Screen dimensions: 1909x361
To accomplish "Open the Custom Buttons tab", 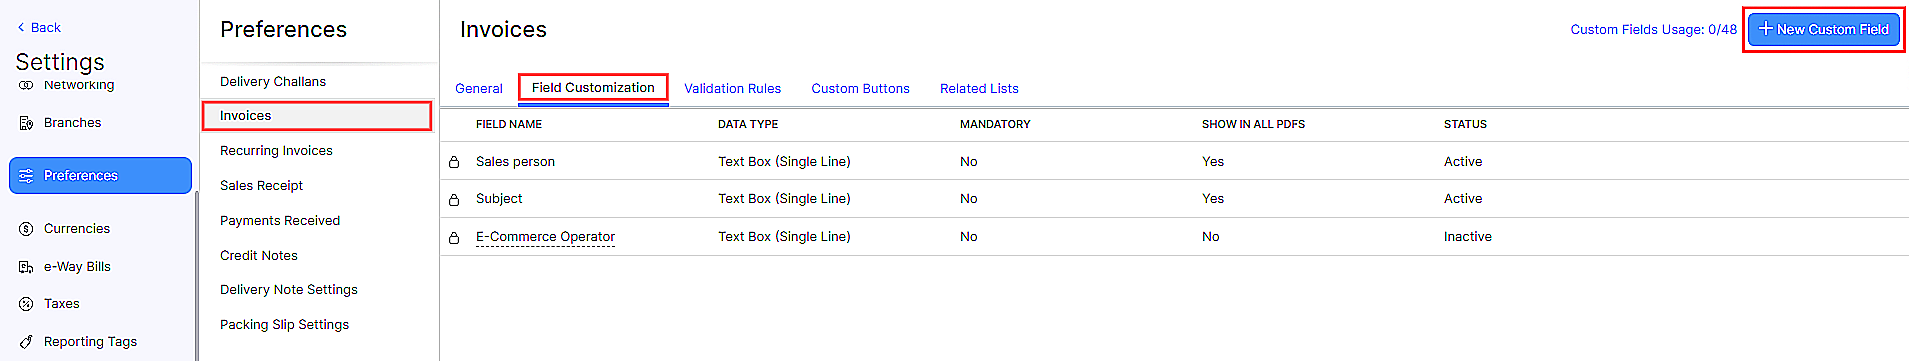I will pos(861,89).
